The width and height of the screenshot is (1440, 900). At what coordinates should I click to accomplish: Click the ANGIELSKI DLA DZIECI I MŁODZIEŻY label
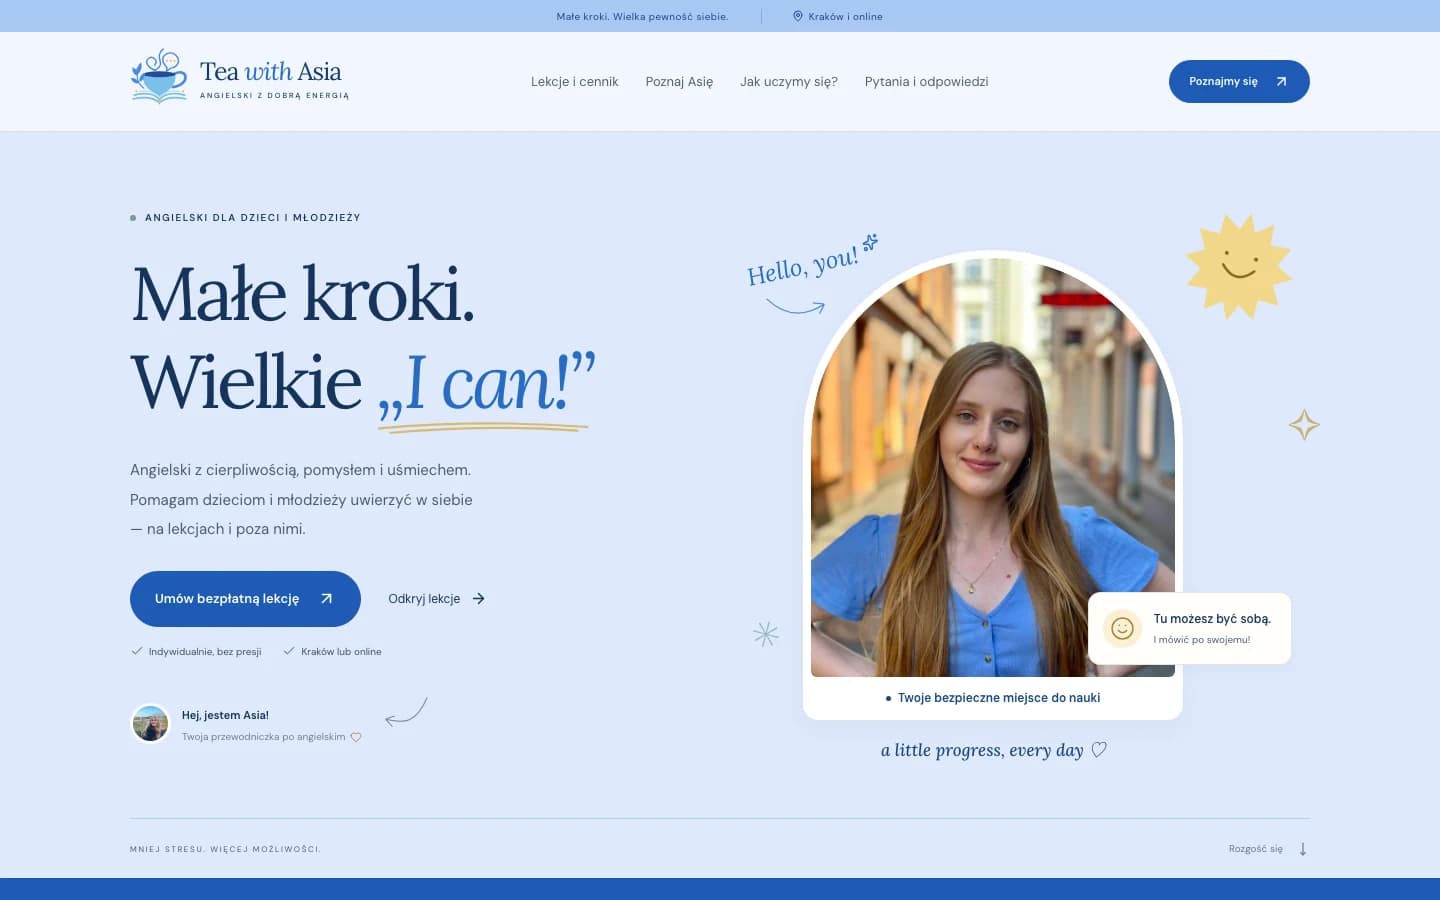click(x=253, y=217)
